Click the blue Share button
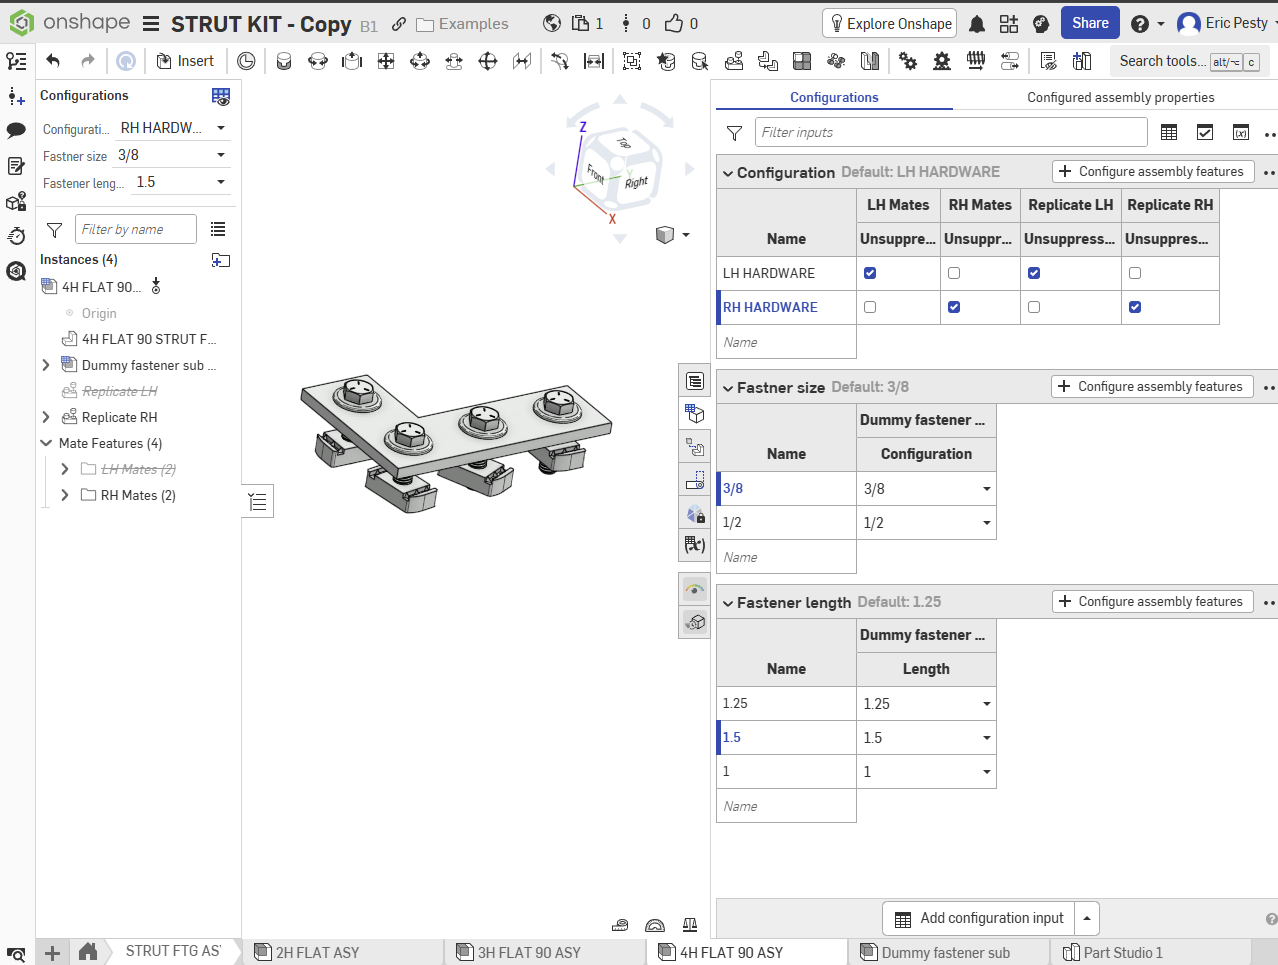The width and height of the screenshot is (1278, 965). tap(1090, 23)
